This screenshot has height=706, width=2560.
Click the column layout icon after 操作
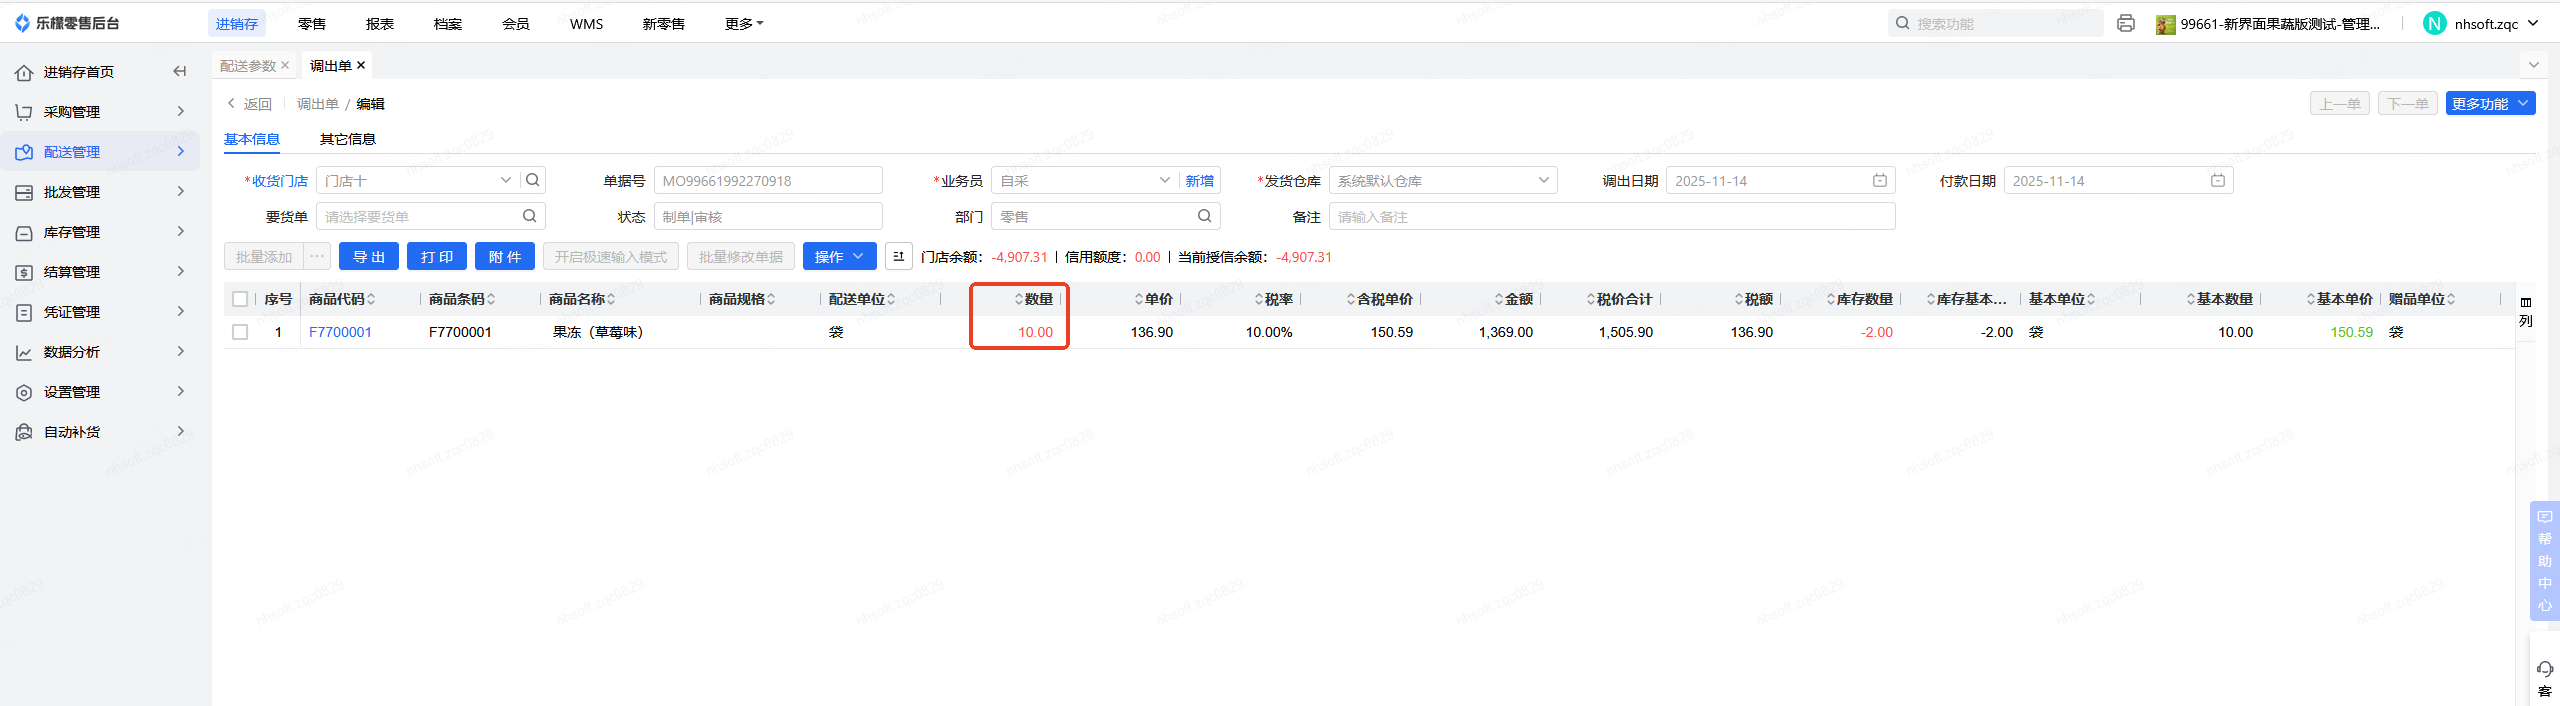tap(899, 256)
